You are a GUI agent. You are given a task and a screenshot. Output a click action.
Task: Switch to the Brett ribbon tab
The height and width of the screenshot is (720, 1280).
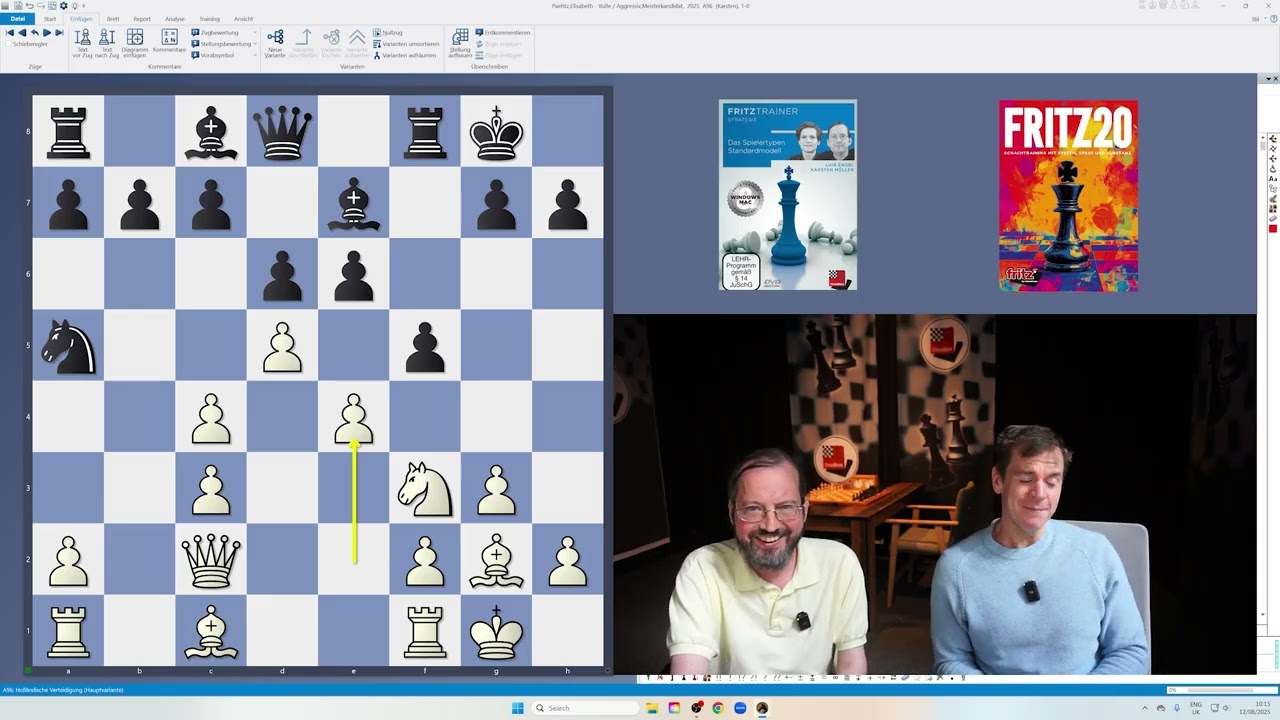(113, 19)
